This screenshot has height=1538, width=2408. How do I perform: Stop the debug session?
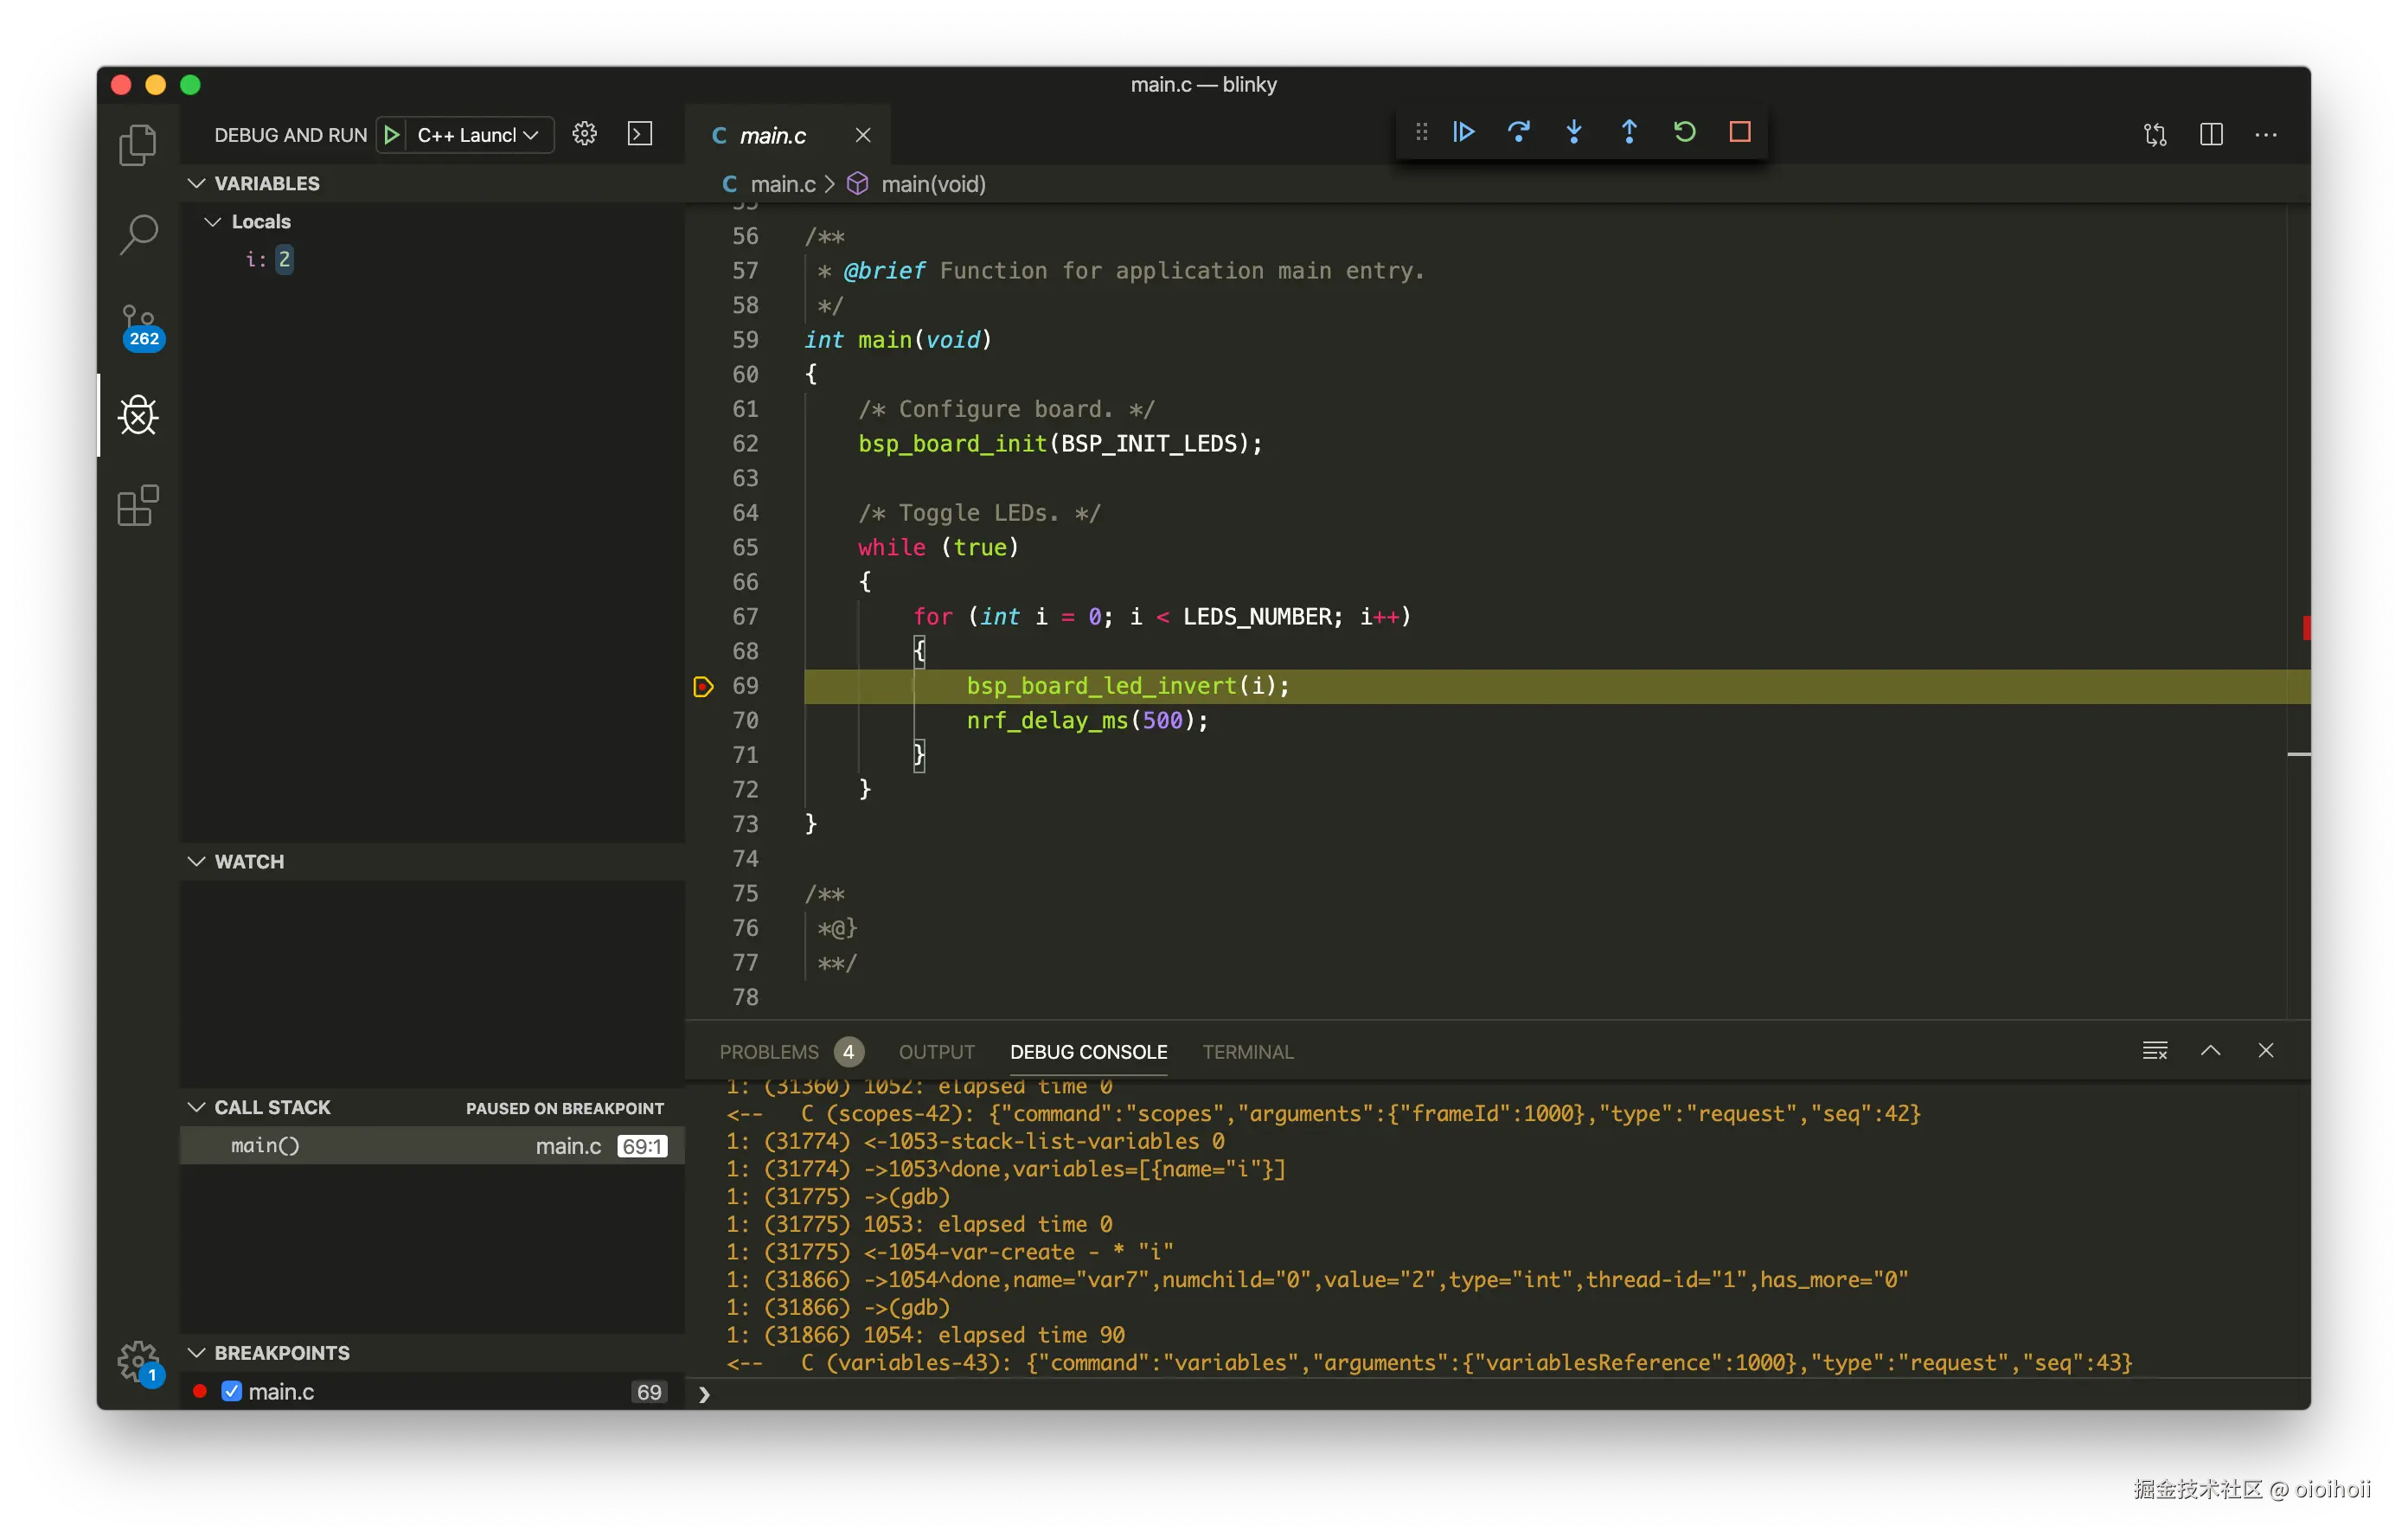(1740, 132)
